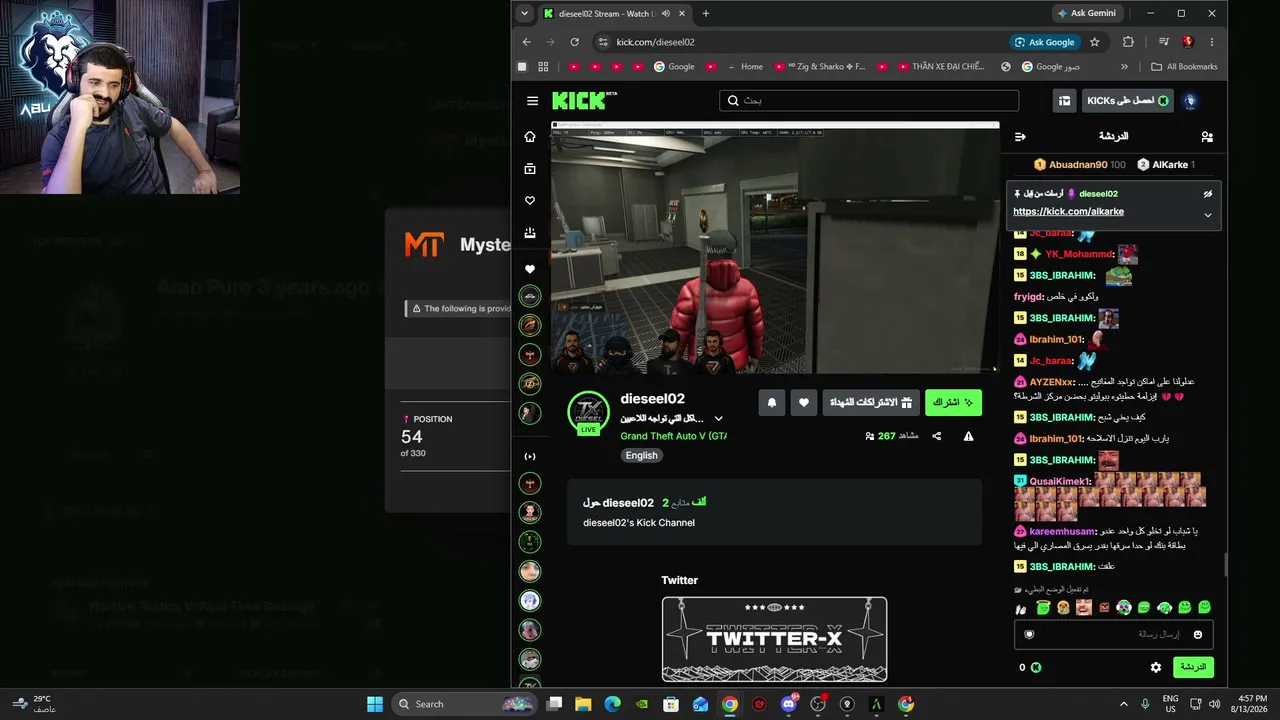Open the Following heart outline icon in Kick sidebar
Viewport: 1280px width, 720px height.
(530, 201)
